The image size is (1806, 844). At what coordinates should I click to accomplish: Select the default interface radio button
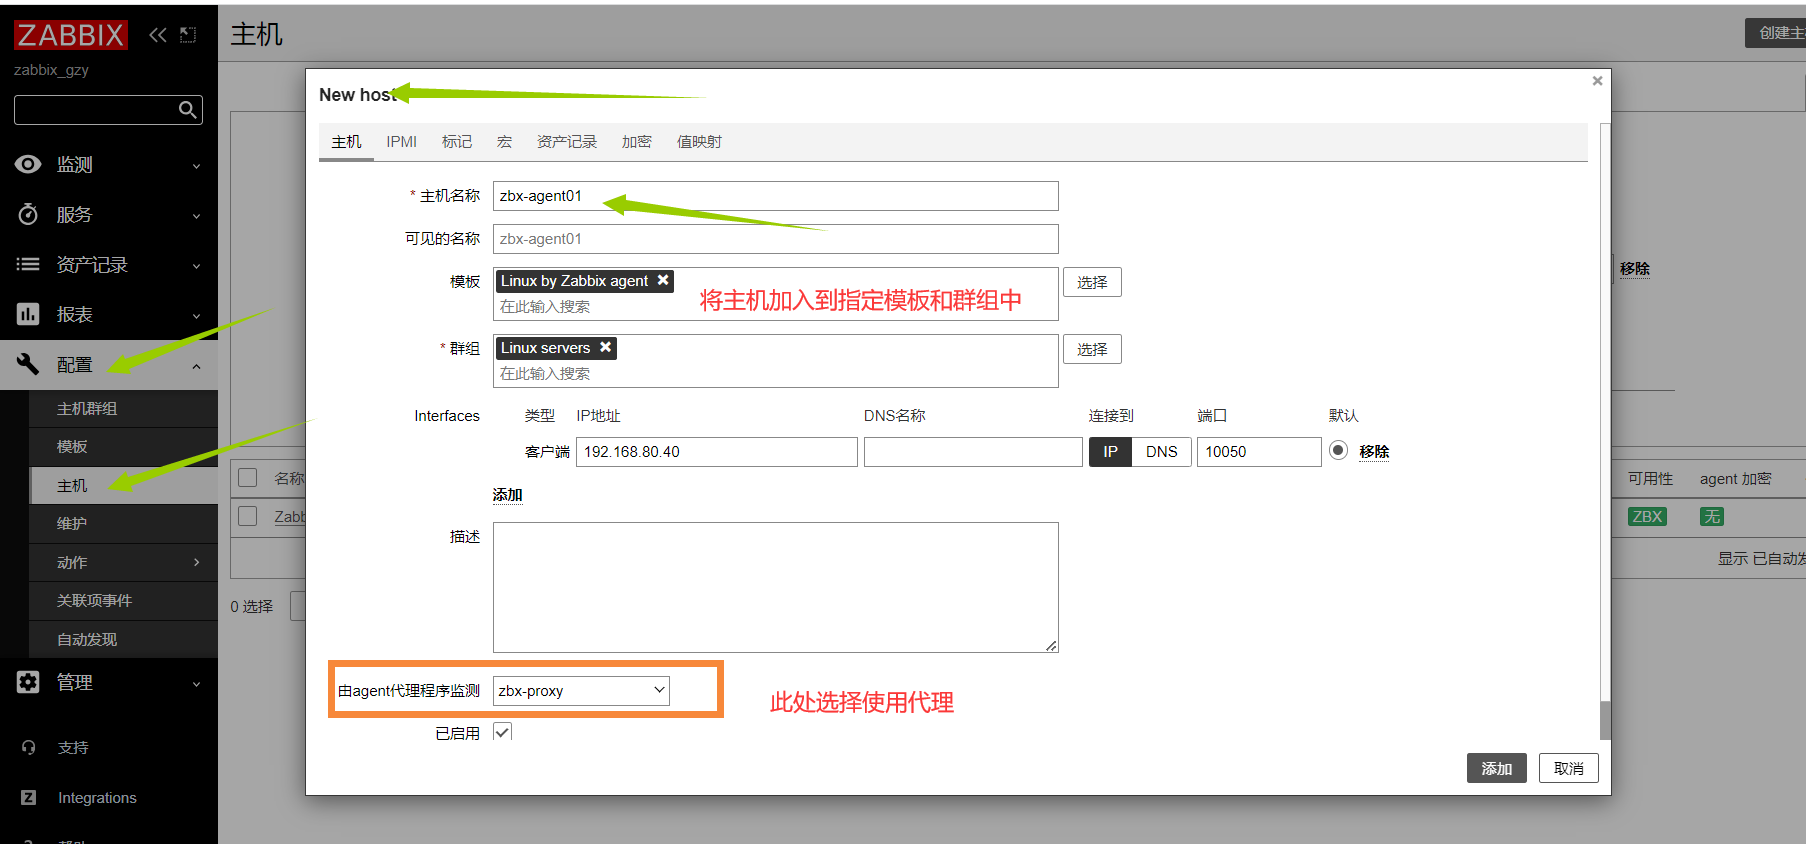(x=1338, y=451)
